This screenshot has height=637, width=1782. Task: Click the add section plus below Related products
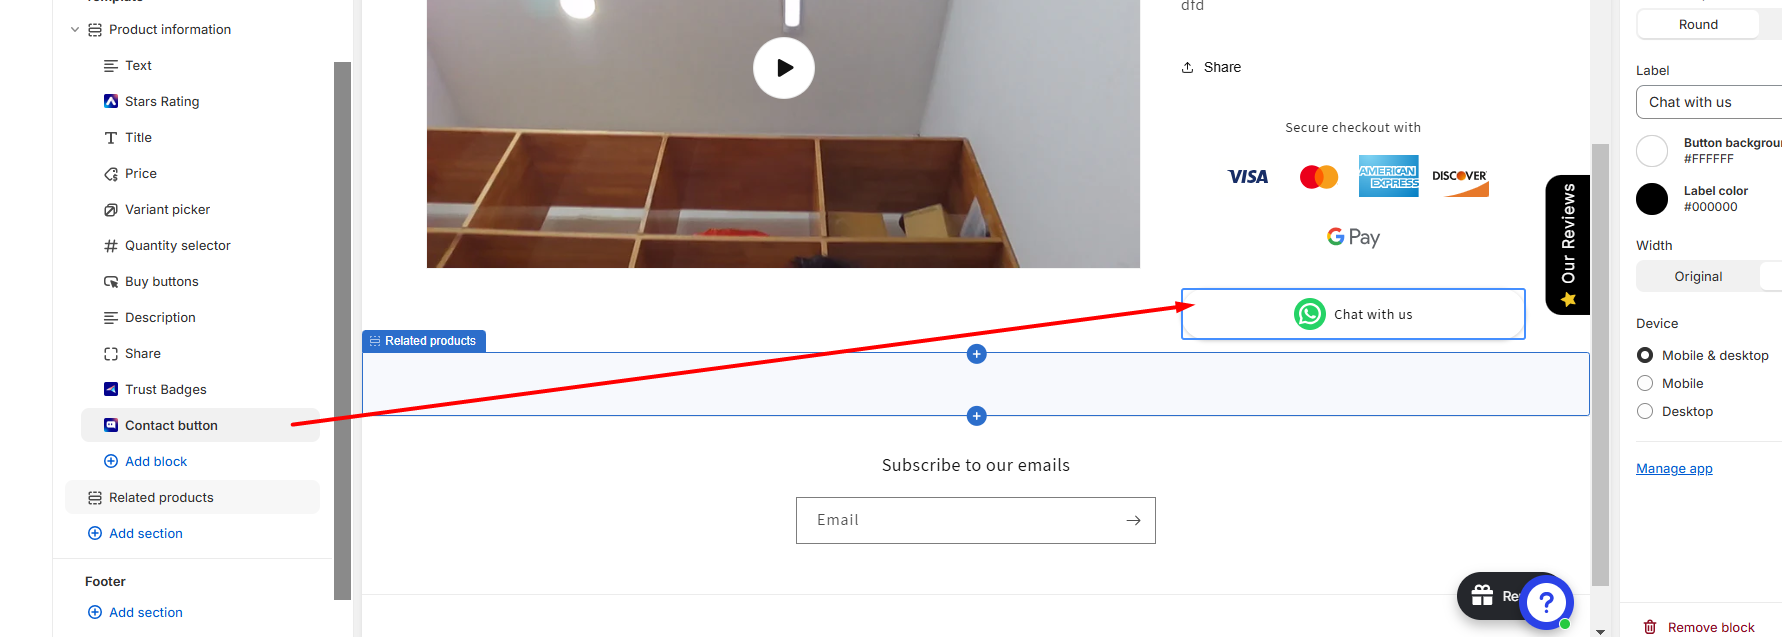pyautogui.click(x=977, y=416)
